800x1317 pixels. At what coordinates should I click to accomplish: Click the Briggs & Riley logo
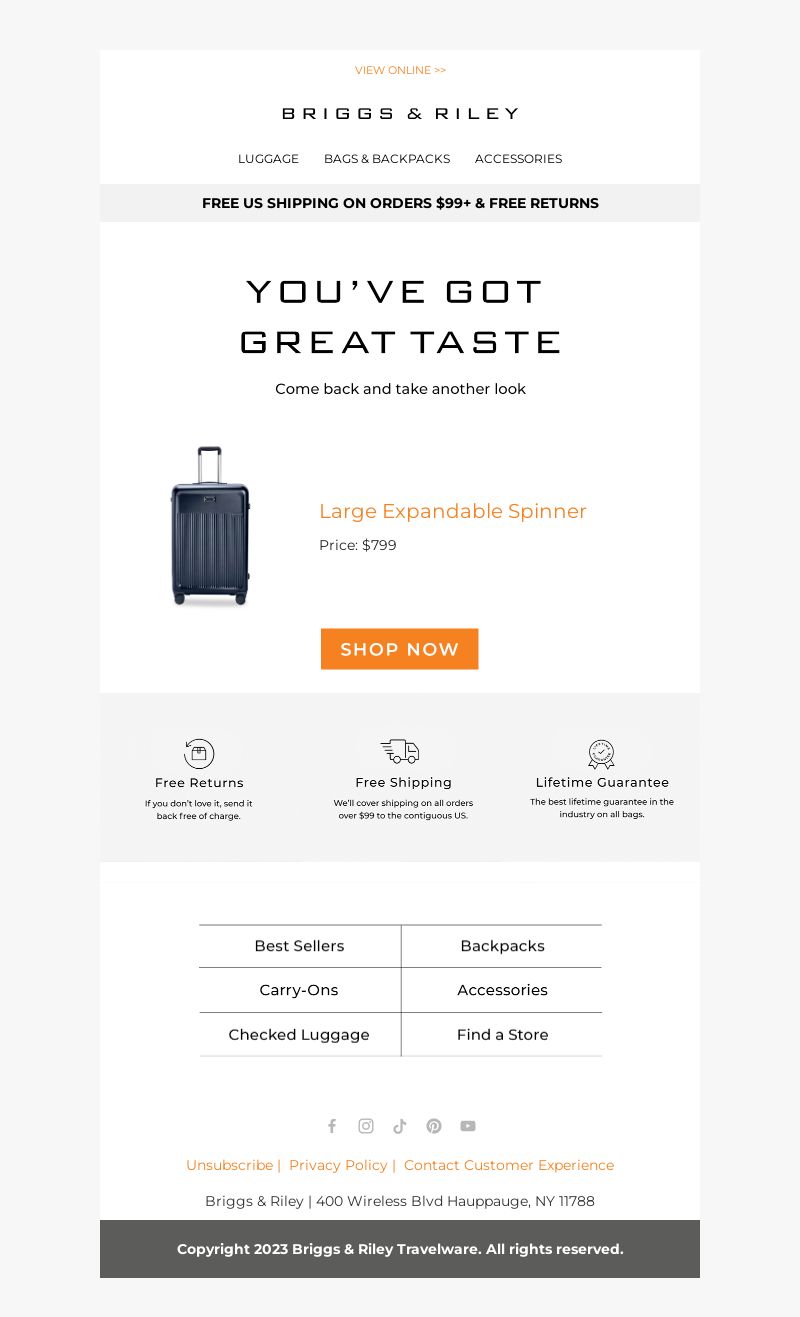tap(400, 114)
